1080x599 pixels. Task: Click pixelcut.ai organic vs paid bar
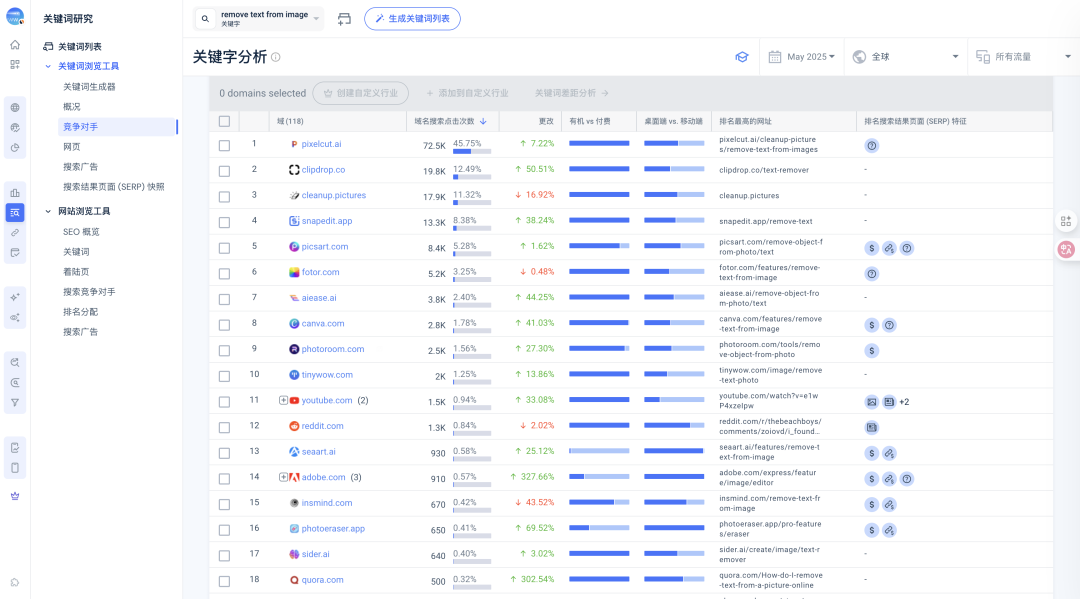coord(599,143)
